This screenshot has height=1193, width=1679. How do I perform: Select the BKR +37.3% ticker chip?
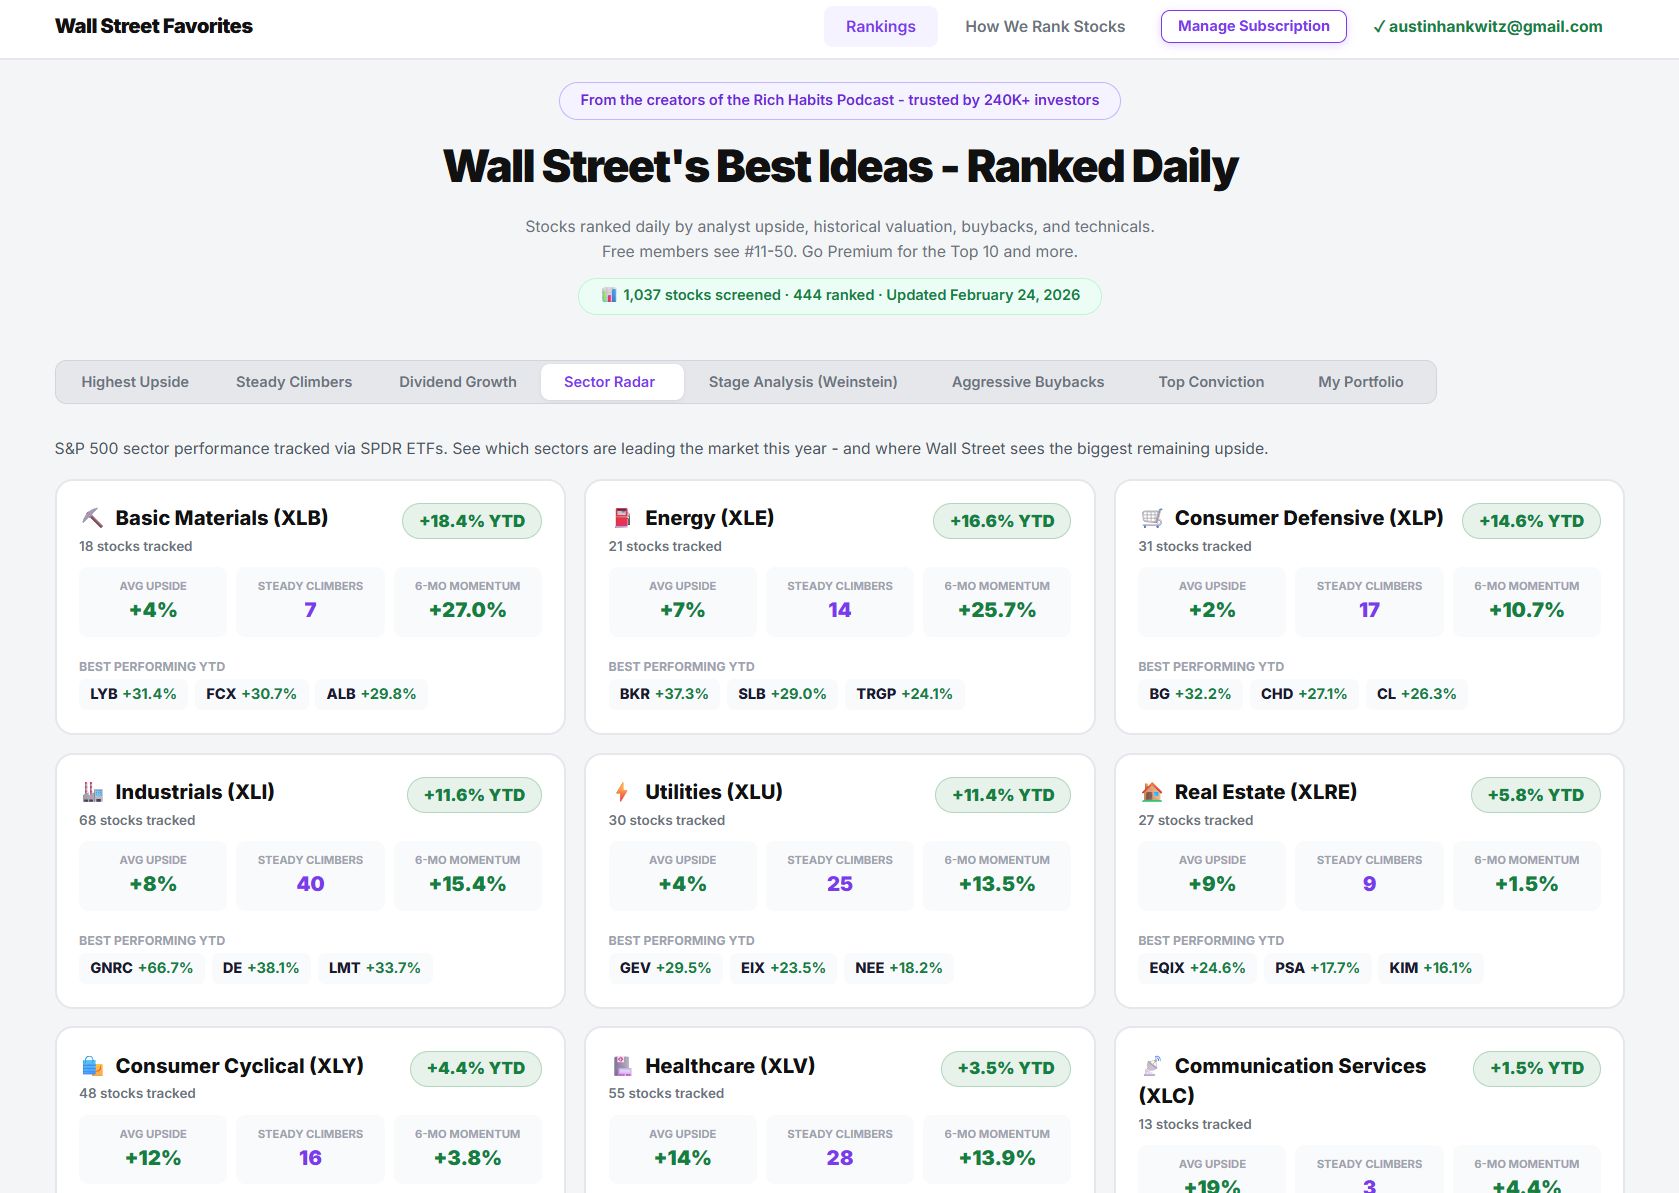click(x=663, y=694)
